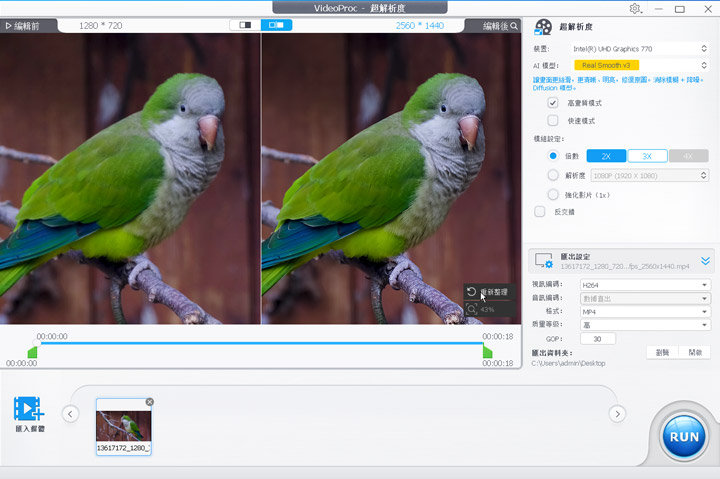
Task: Choose the 3X scale button
Action: pos(647,156)
